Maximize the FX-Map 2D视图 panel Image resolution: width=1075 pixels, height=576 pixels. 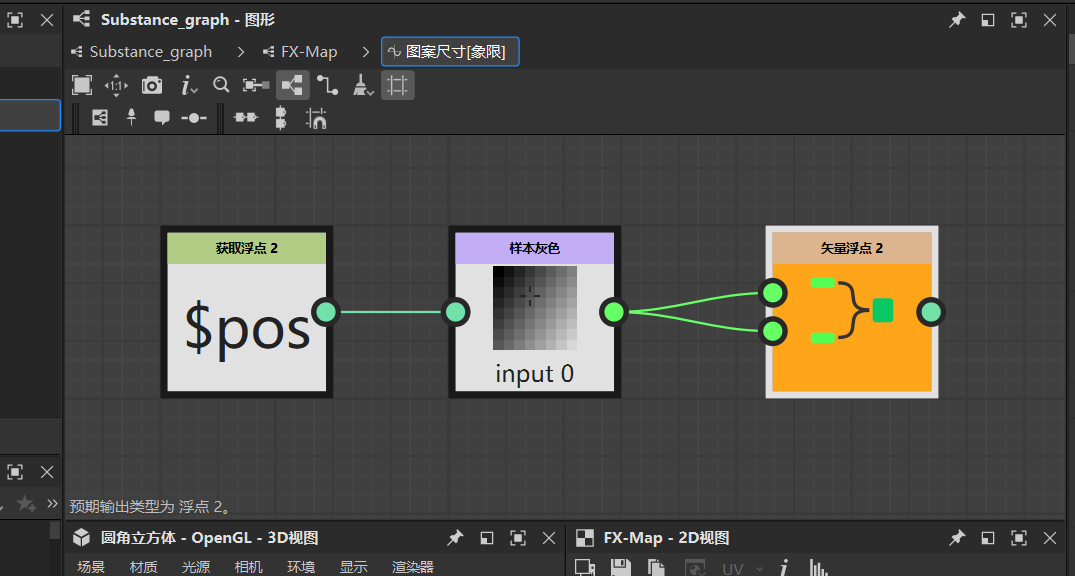pyautogui.click(x=1019, y=538)
